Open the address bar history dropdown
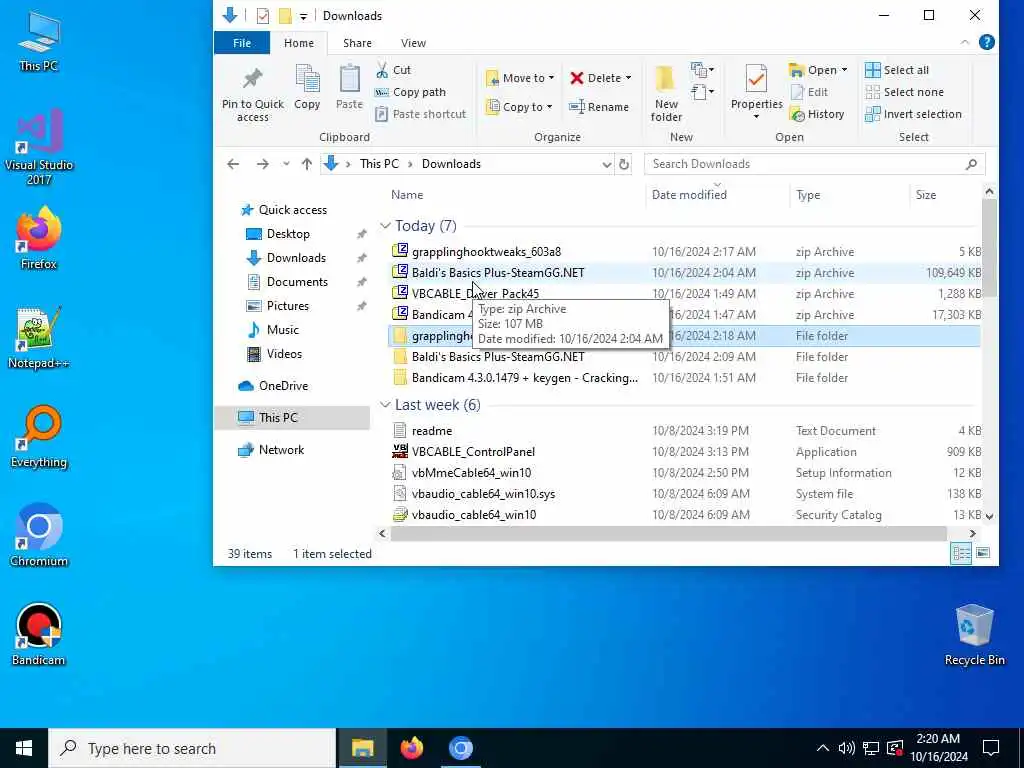The height and width of the screenshot is (768, 1024). (607, 164)
